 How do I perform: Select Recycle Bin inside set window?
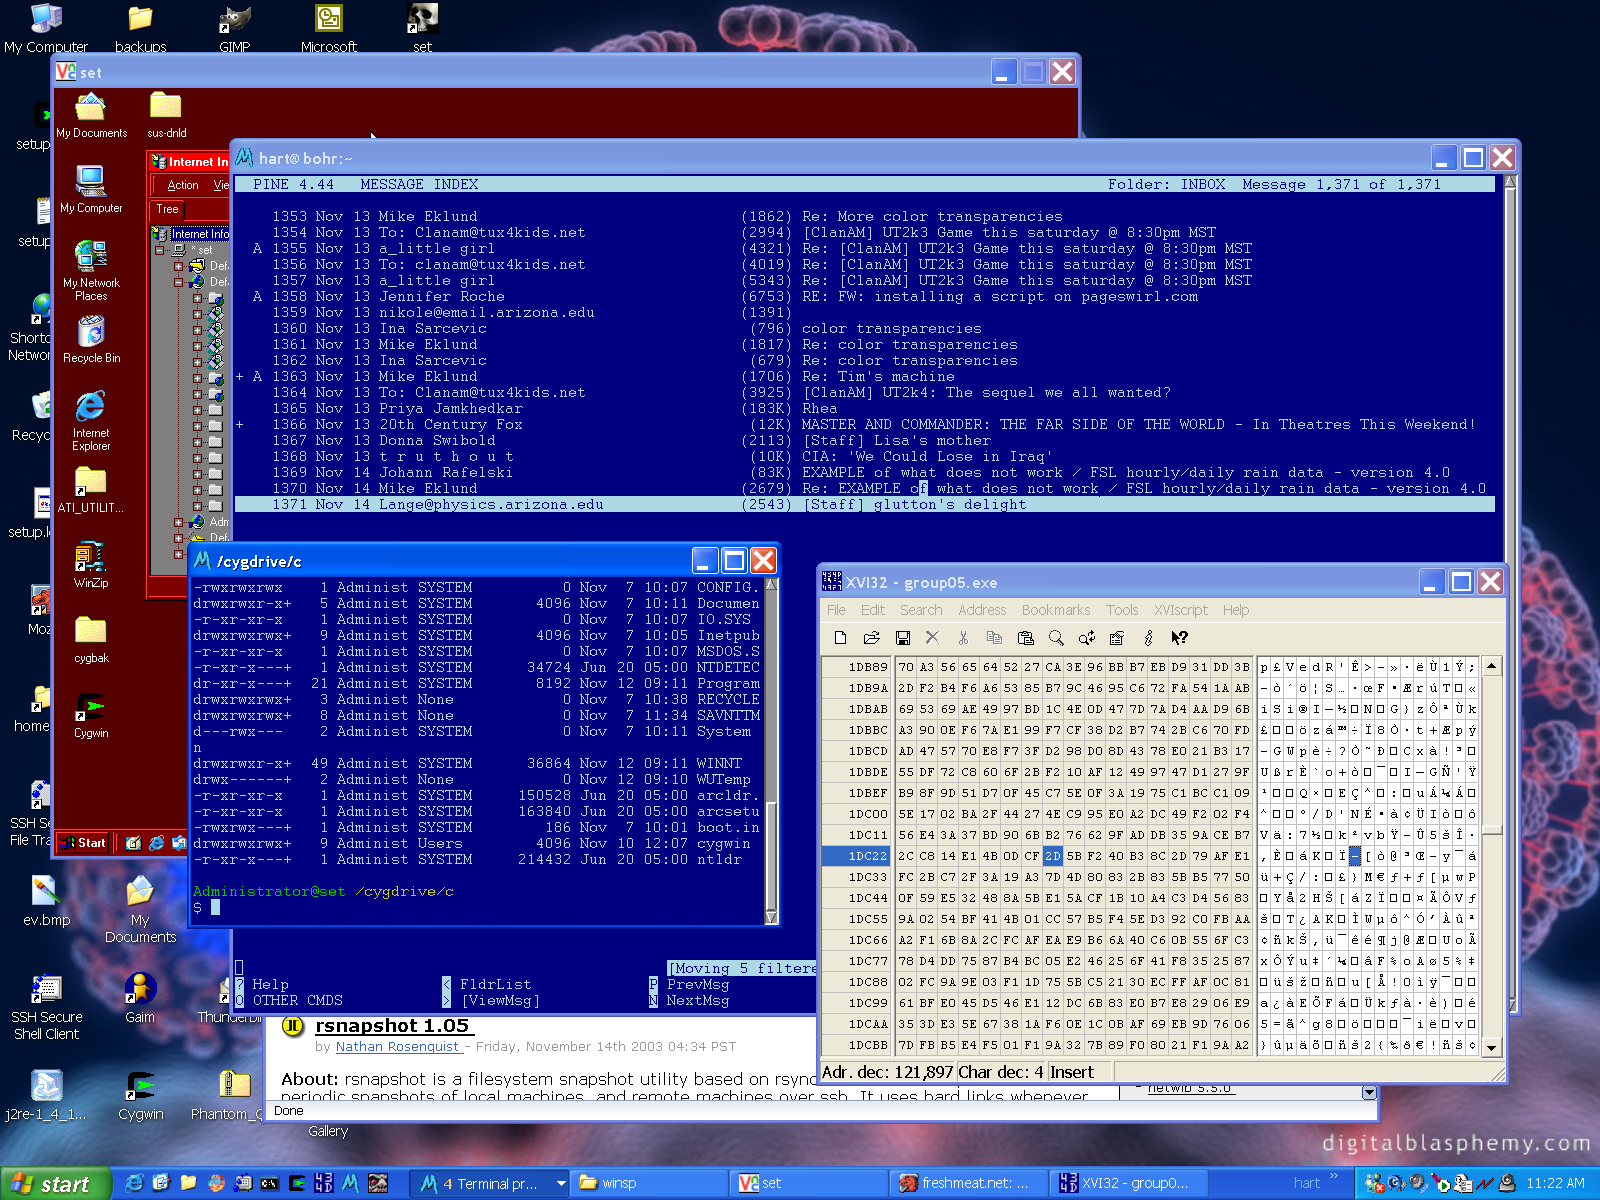point(91,339)
